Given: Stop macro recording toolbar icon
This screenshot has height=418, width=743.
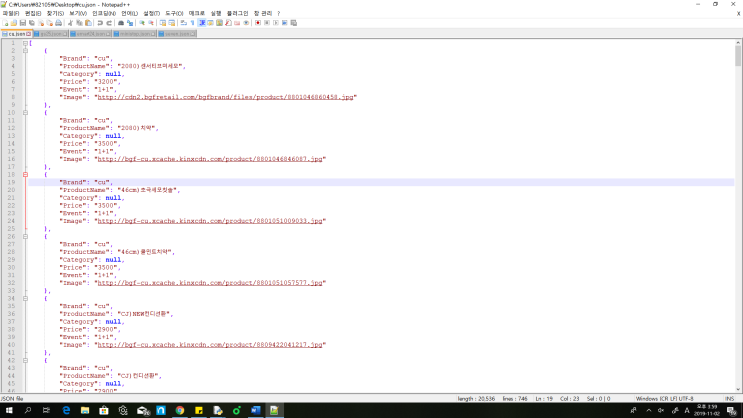Looking at the screenshot, I should click(x=267, y=23).
